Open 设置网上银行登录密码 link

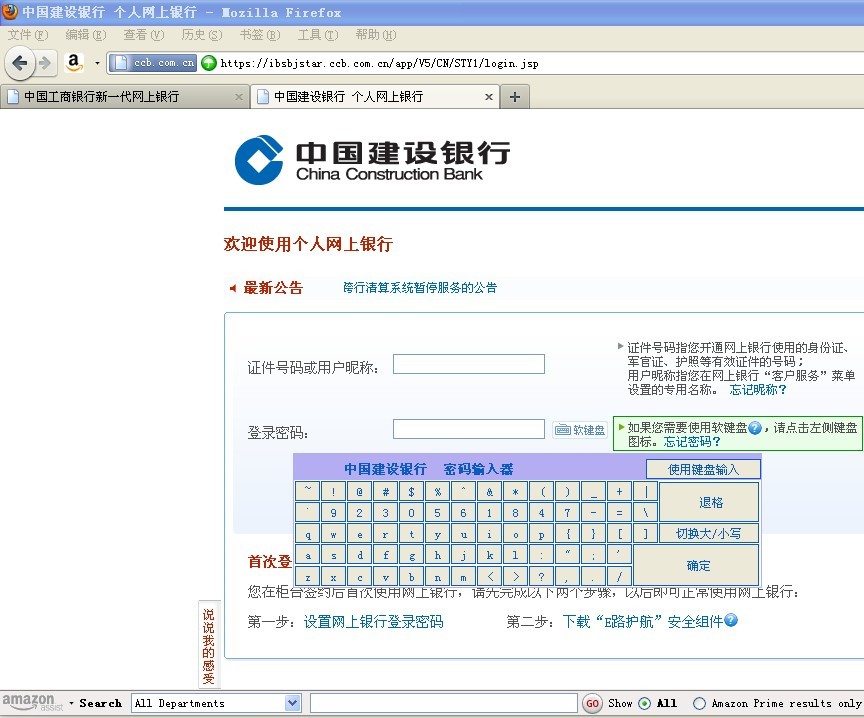(x=373, y=622)
